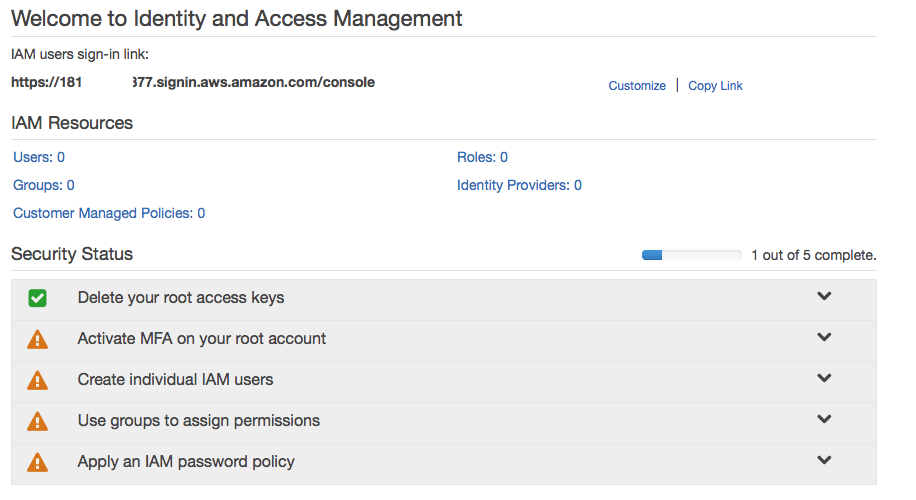916x500 pixels.
Task: Click the Security Status progress bar
Action: (692, 255)
